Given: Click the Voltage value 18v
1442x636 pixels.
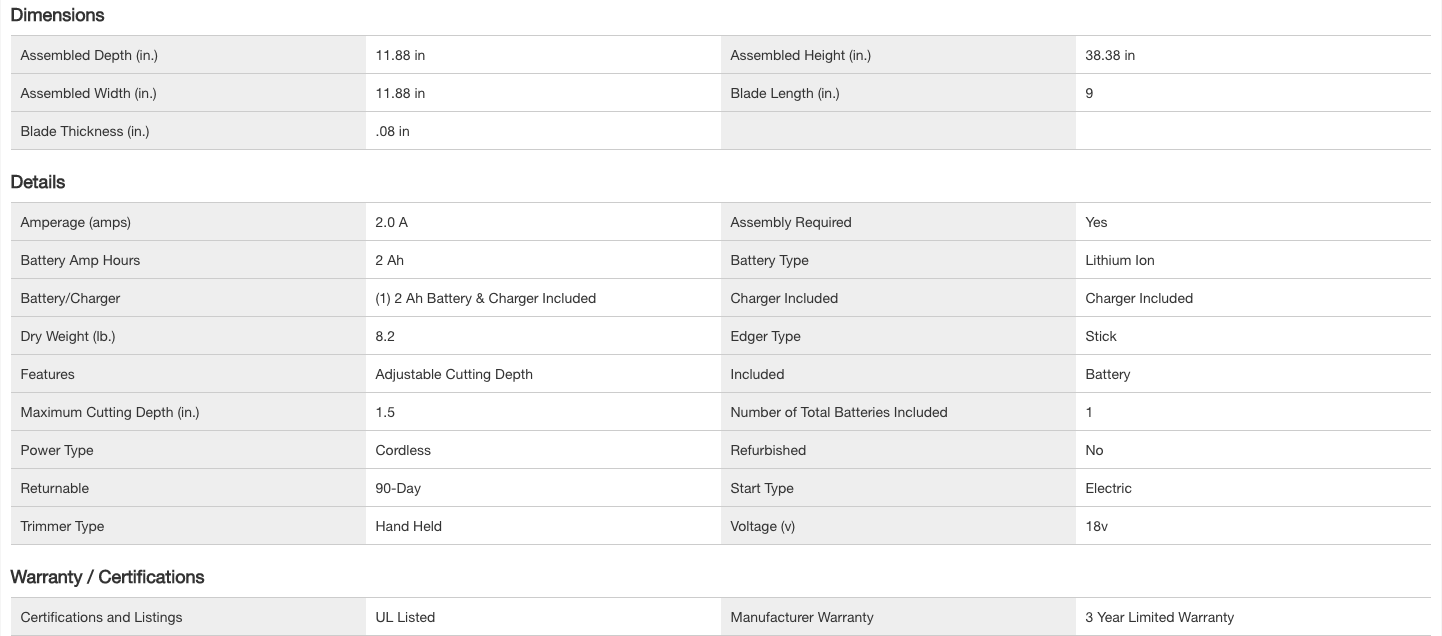Looking at the screenshot, I should (1097, 527).
